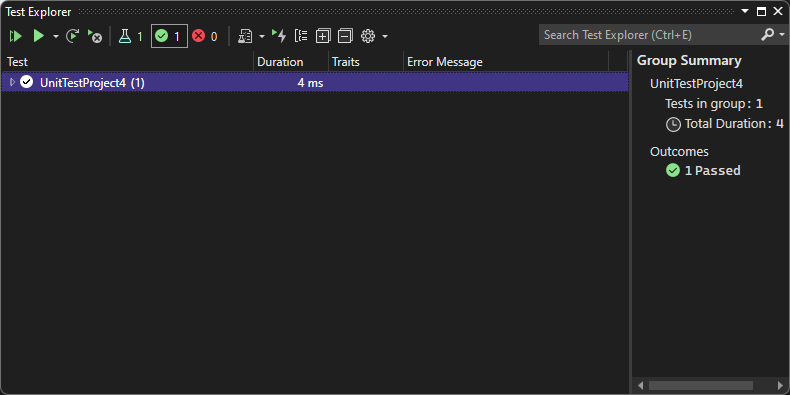The width and height of the screenshot is (790, 395).
Task: Close the Test Explorer window
Action: [x=778, y=11]
